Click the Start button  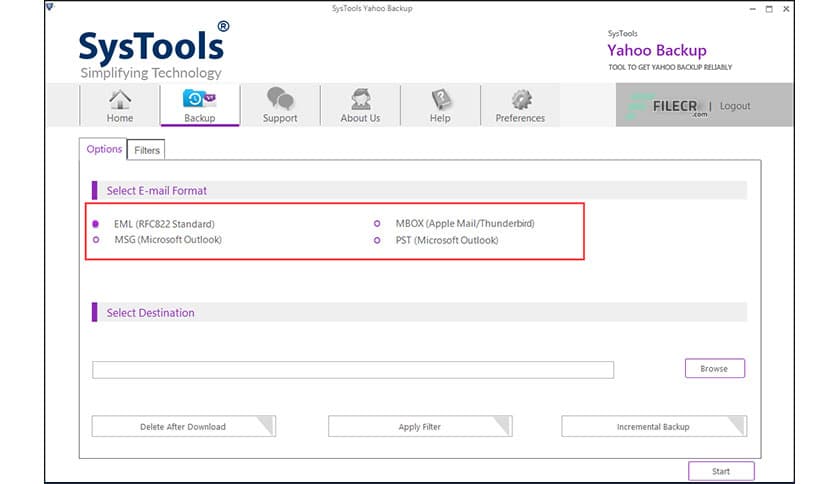(x=721, y=471)
